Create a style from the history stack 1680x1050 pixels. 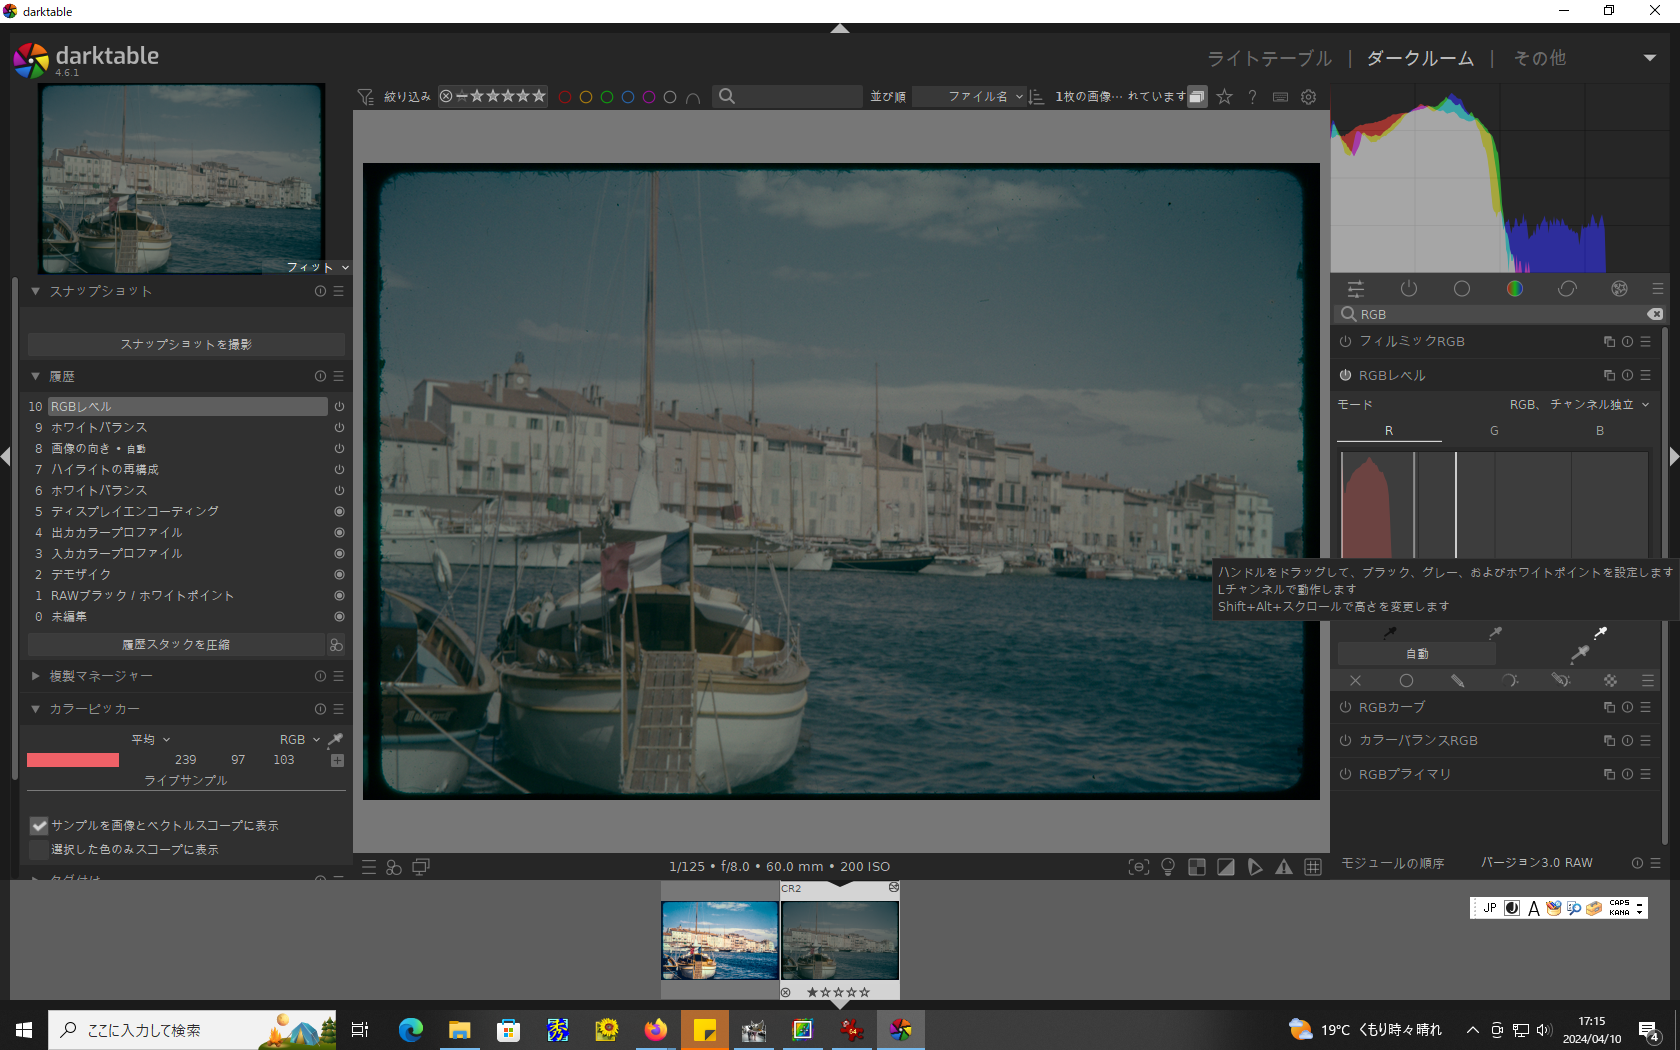click(336, 645)
